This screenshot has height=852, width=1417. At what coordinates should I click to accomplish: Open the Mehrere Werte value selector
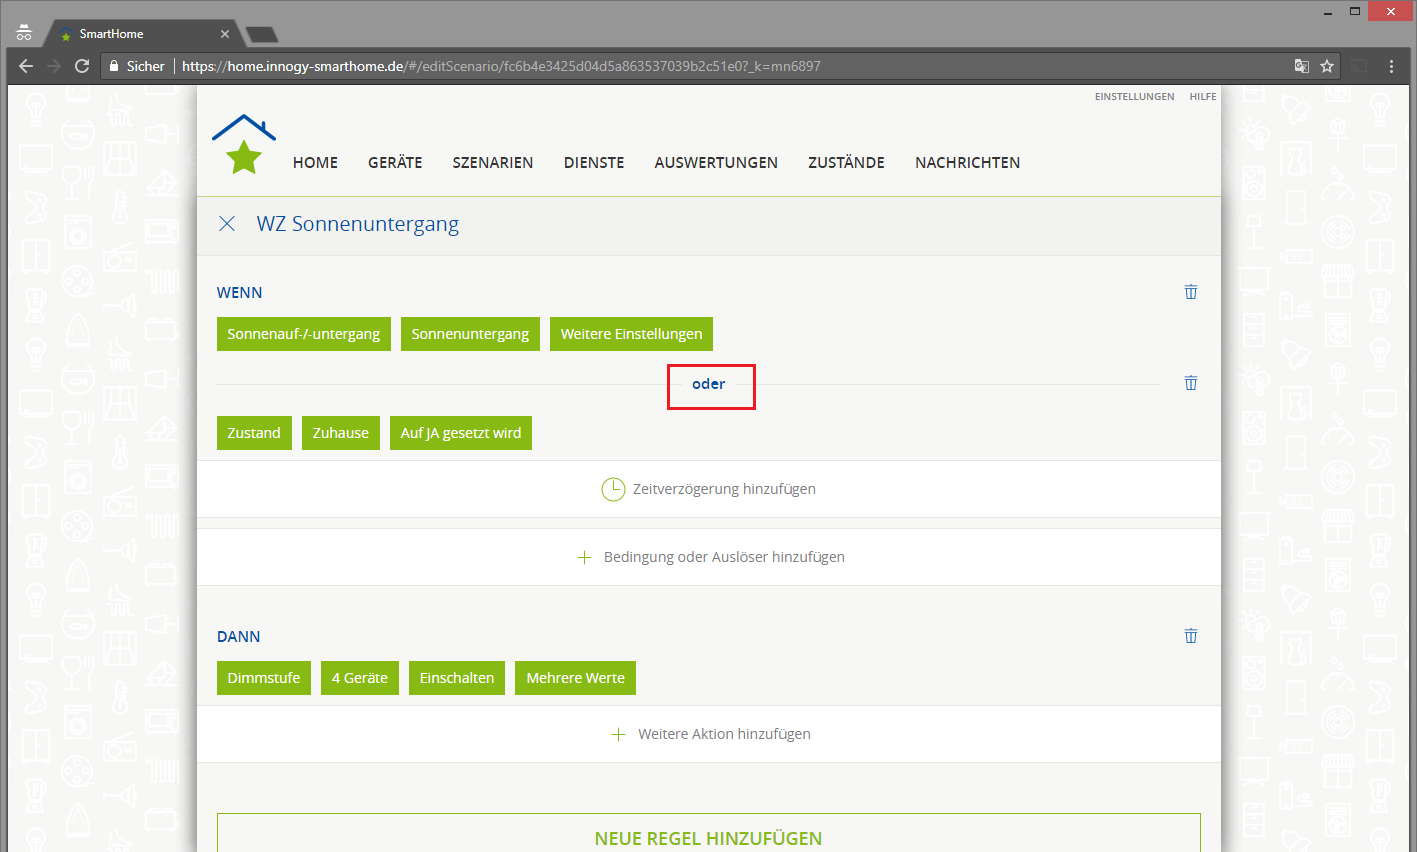[x=575, y=678]
